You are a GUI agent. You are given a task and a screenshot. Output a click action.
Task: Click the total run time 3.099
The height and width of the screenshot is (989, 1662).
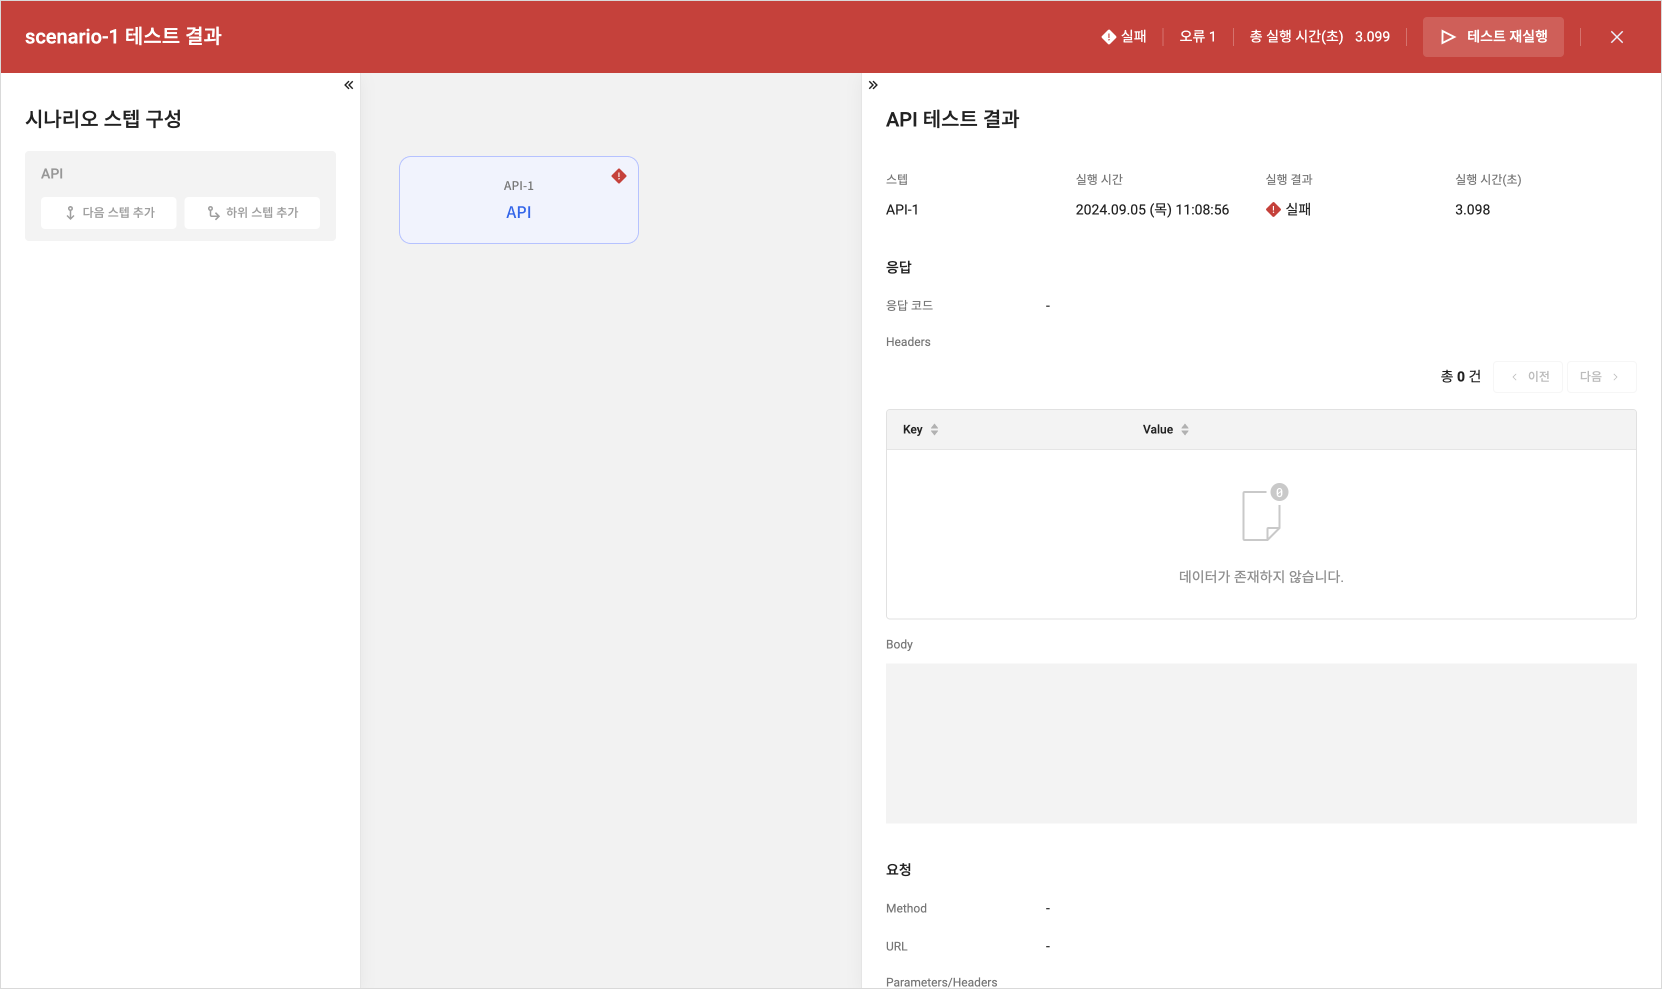pos(1372,37)
